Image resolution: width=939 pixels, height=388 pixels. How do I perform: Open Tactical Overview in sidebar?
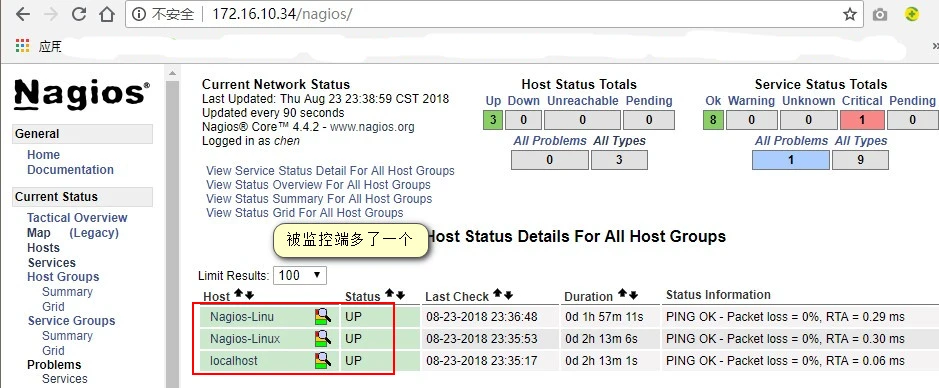[77, 217]
